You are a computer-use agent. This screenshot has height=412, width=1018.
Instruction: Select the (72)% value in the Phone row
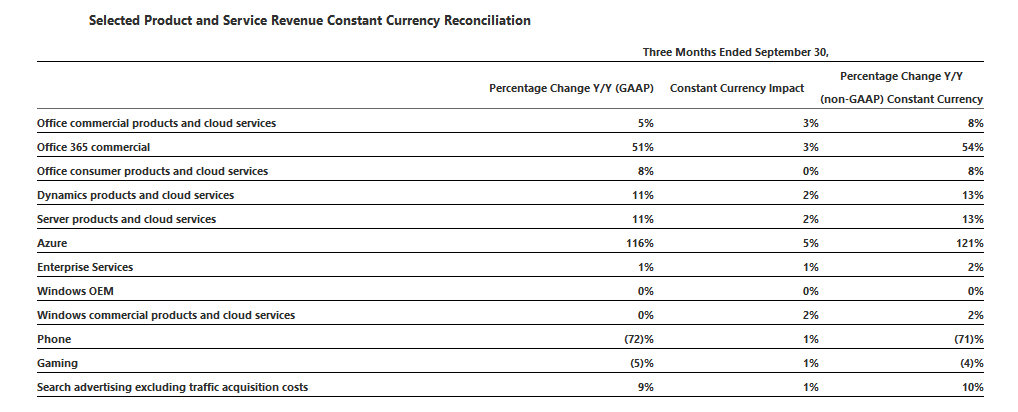[x=638, y=339]
